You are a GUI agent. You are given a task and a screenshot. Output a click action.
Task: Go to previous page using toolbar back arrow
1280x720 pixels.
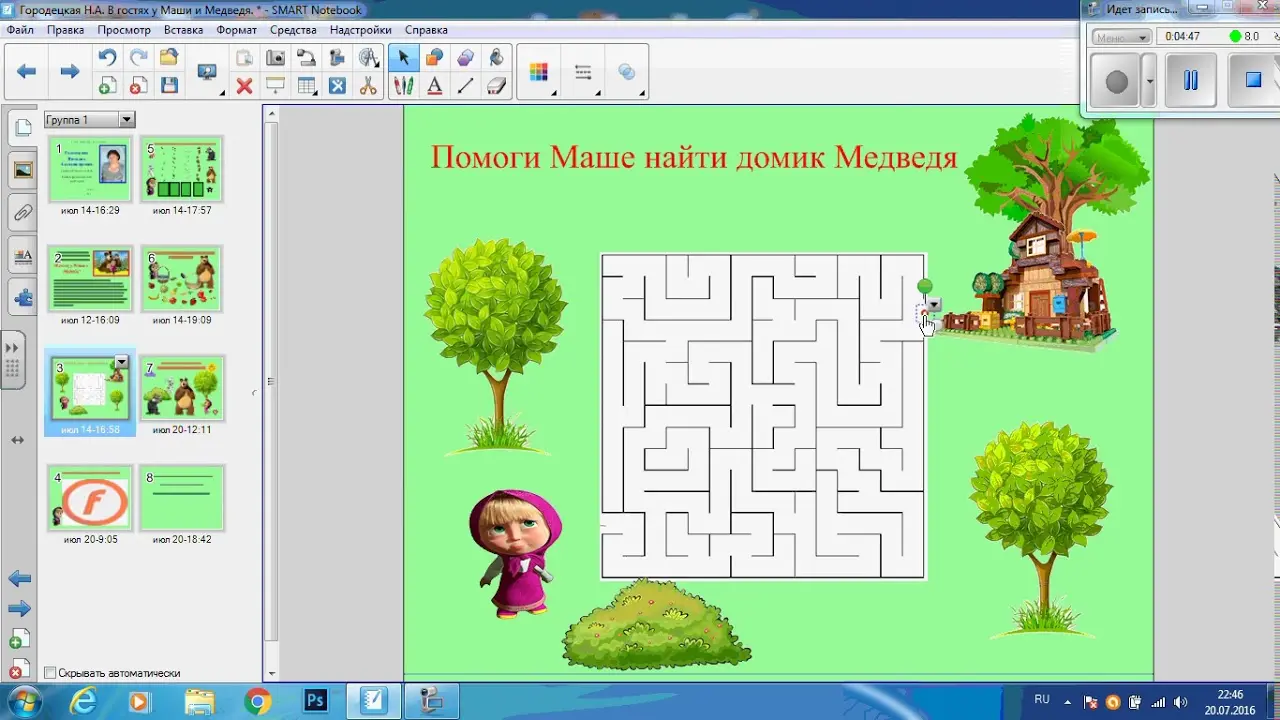click(x=27, y=71)
